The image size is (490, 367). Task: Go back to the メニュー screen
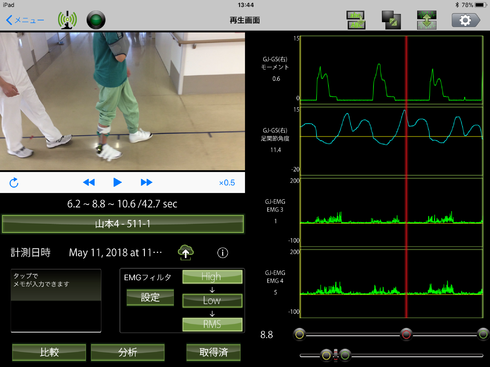click(x=25, y=20)
